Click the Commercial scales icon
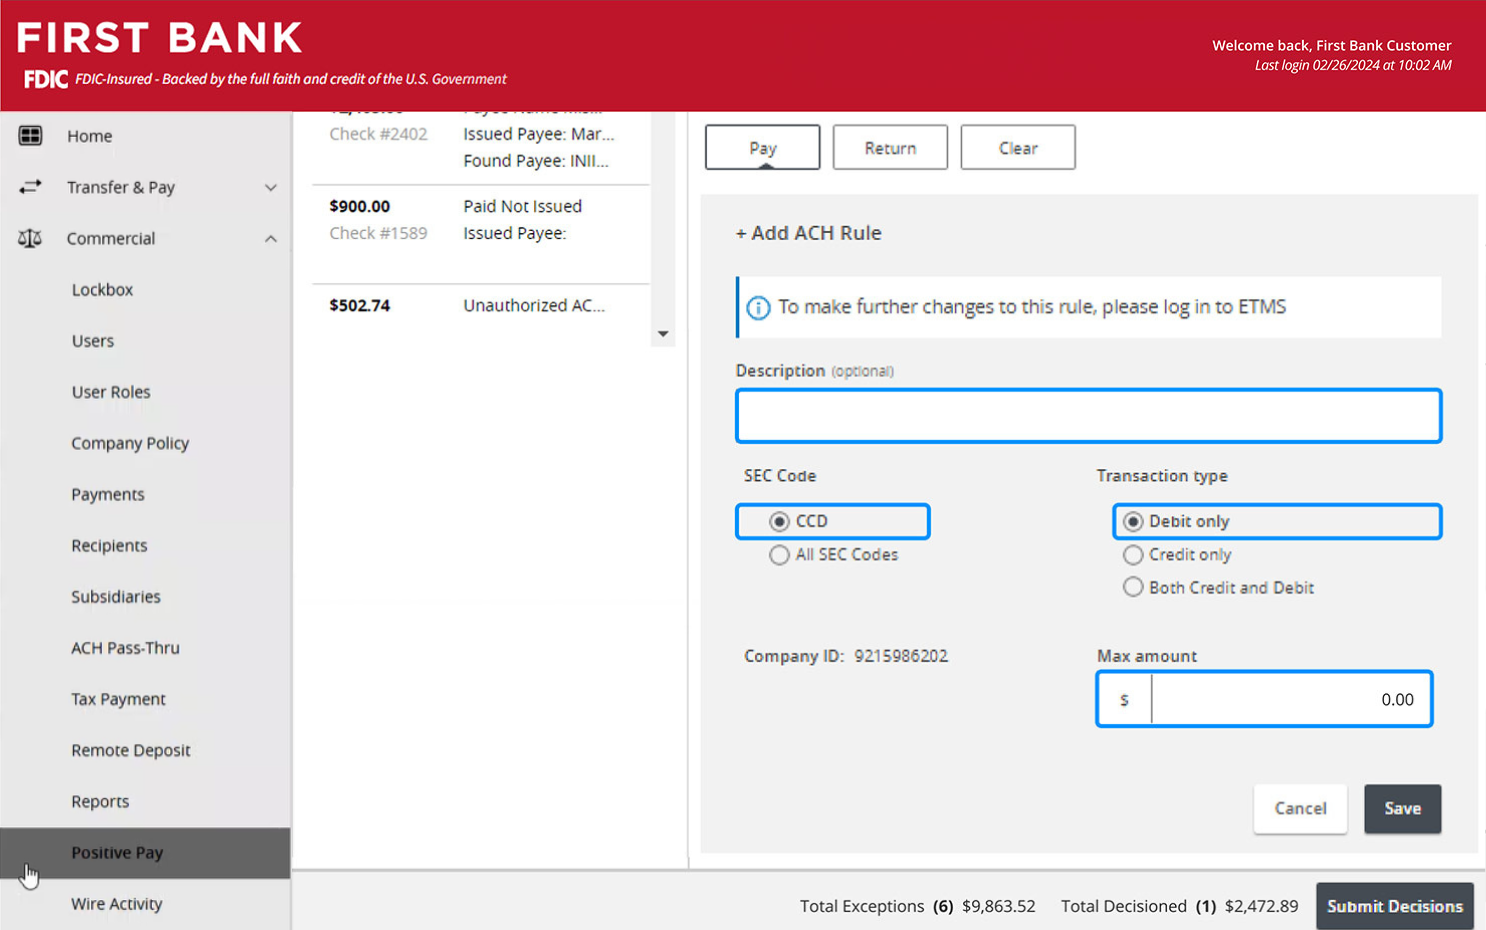Viewport: 1486px width, 930px height. coord(30,239)
